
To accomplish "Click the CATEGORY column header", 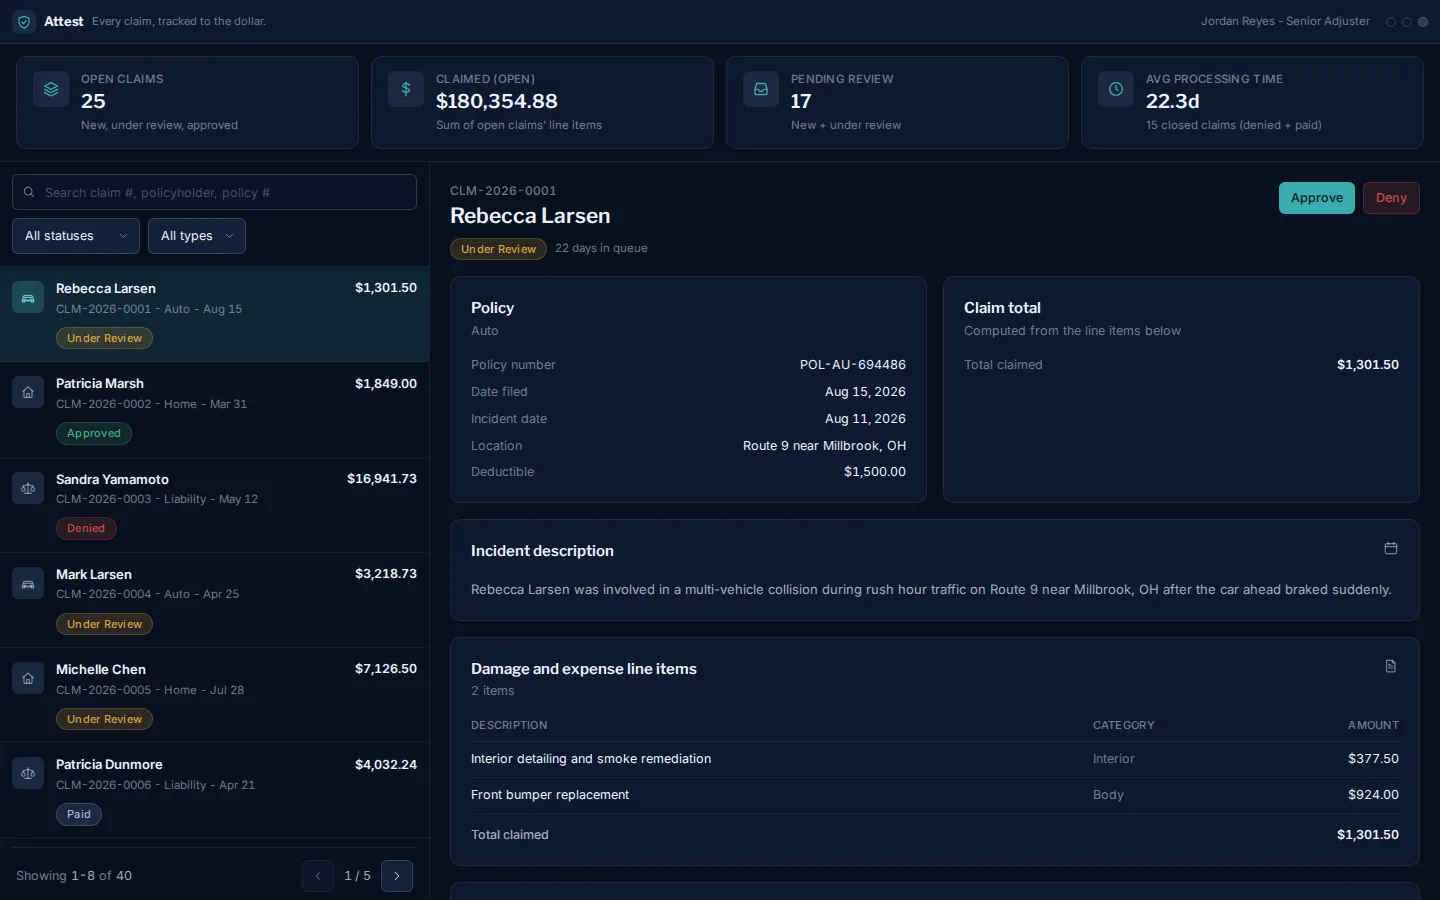I will point(1124,725).
